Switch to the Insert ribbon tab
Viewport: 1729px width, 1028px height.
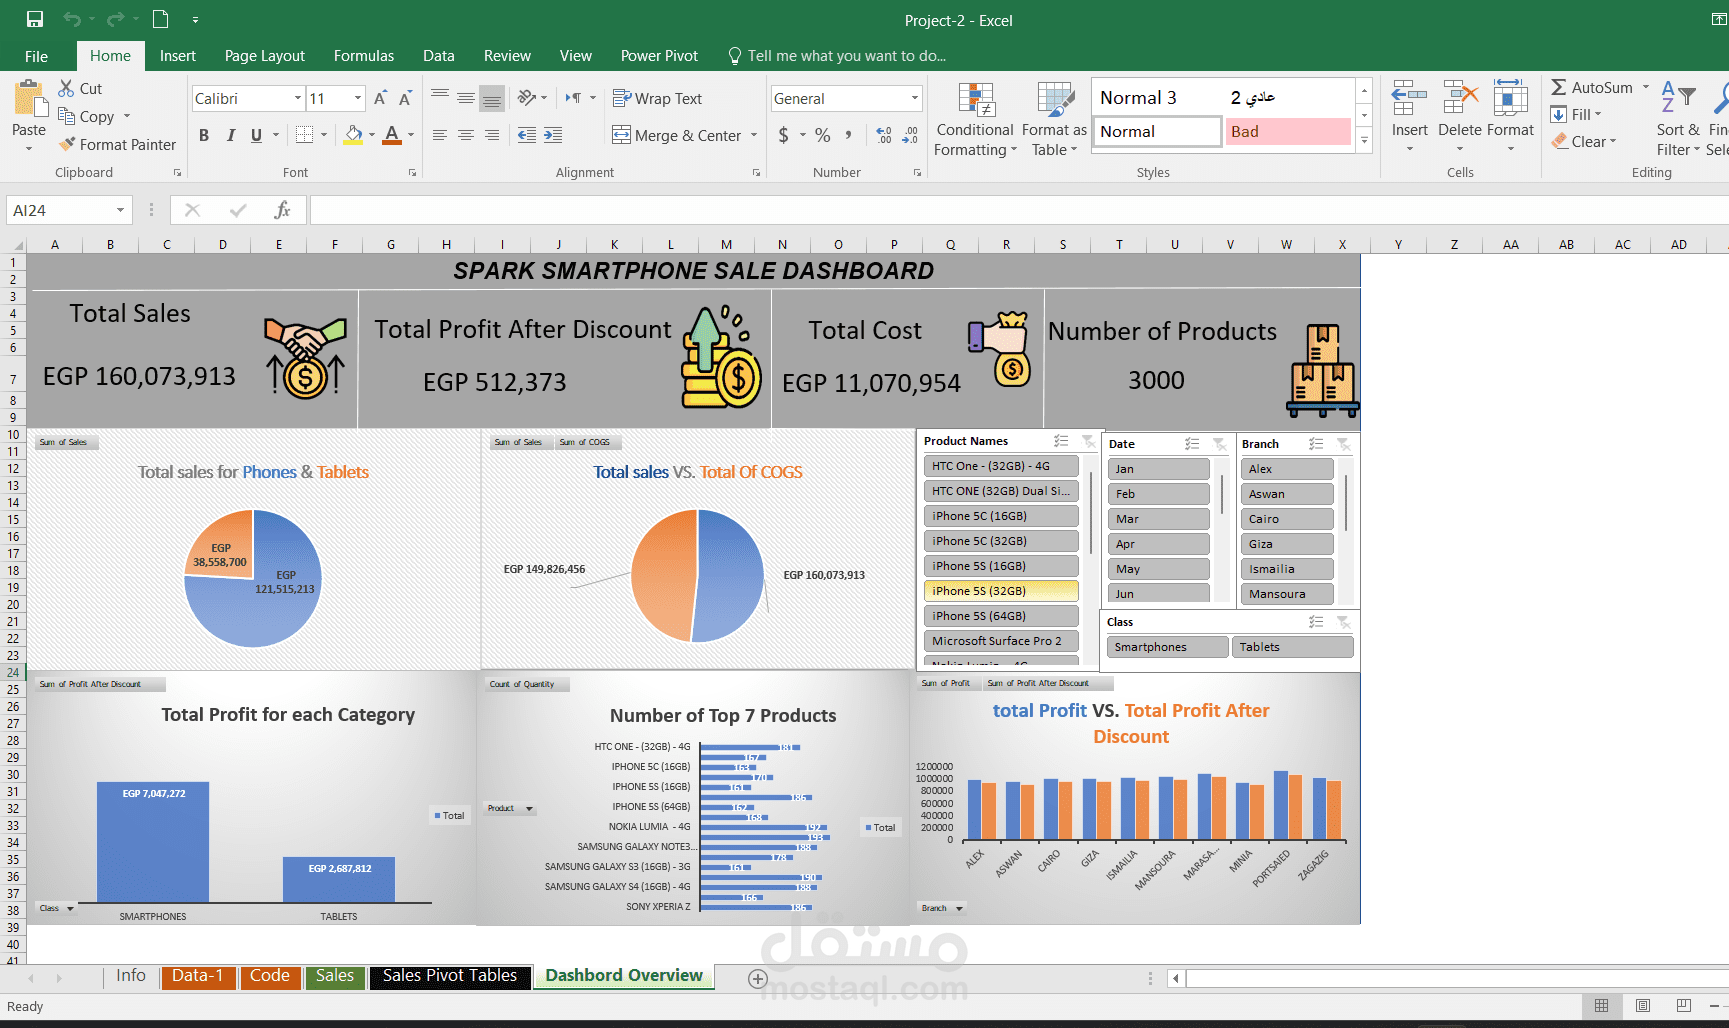[178, 56]
